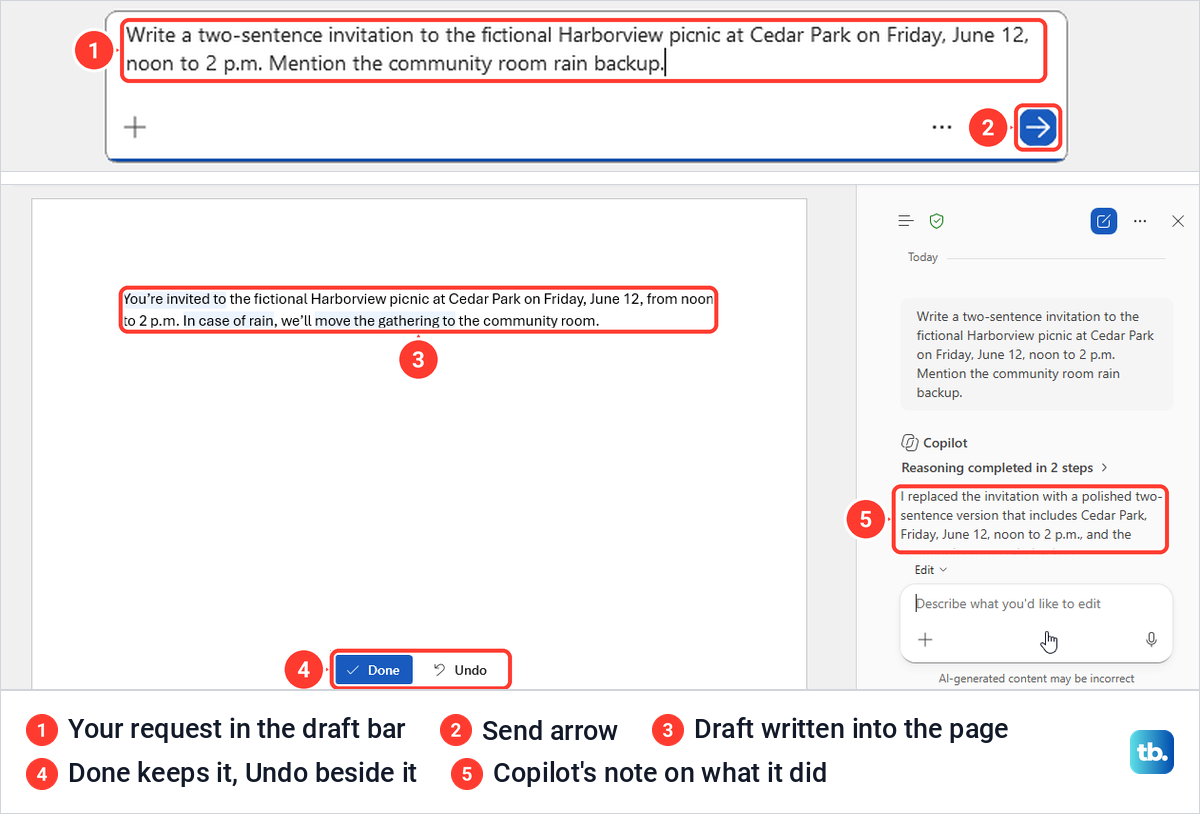The height and width of the screenshot is (814, 1200).
Task: Open the Copilot pane more options menu
Action: pyautogui.click(x=1140, y=221)
